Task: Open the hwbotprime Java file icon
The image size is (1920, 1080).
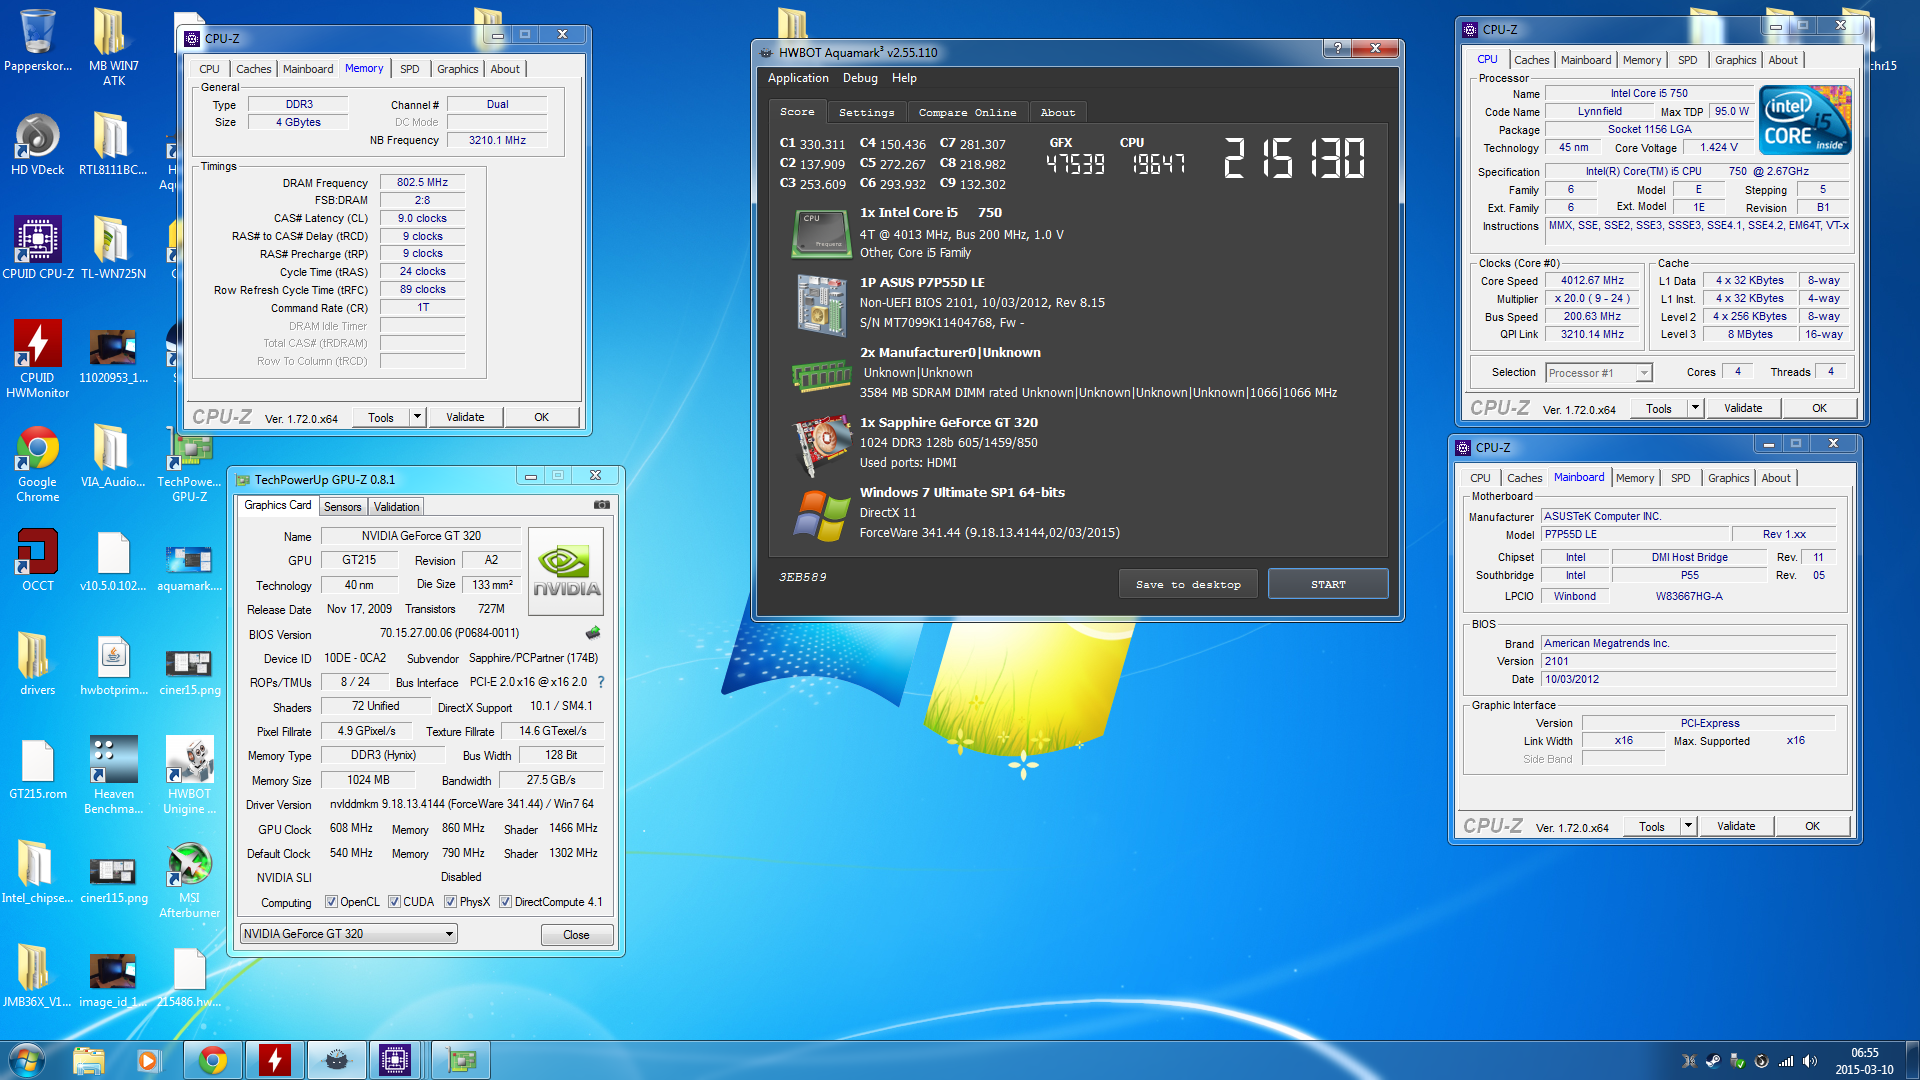Action: (114, 665)
